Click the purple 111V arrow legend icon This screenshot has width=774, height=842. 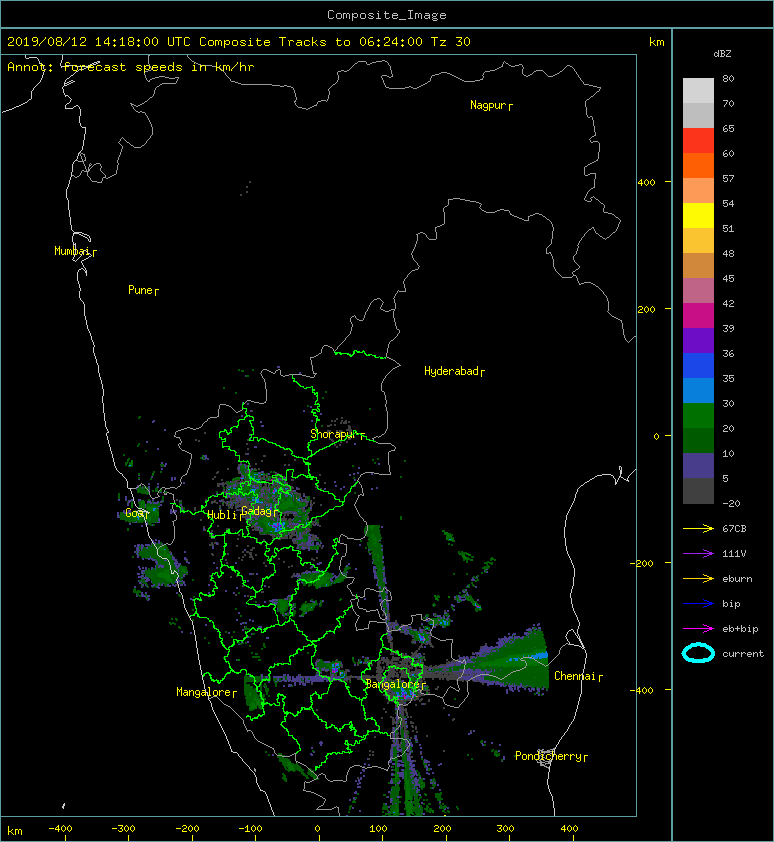pyautogui.click(x=698, y=554)
